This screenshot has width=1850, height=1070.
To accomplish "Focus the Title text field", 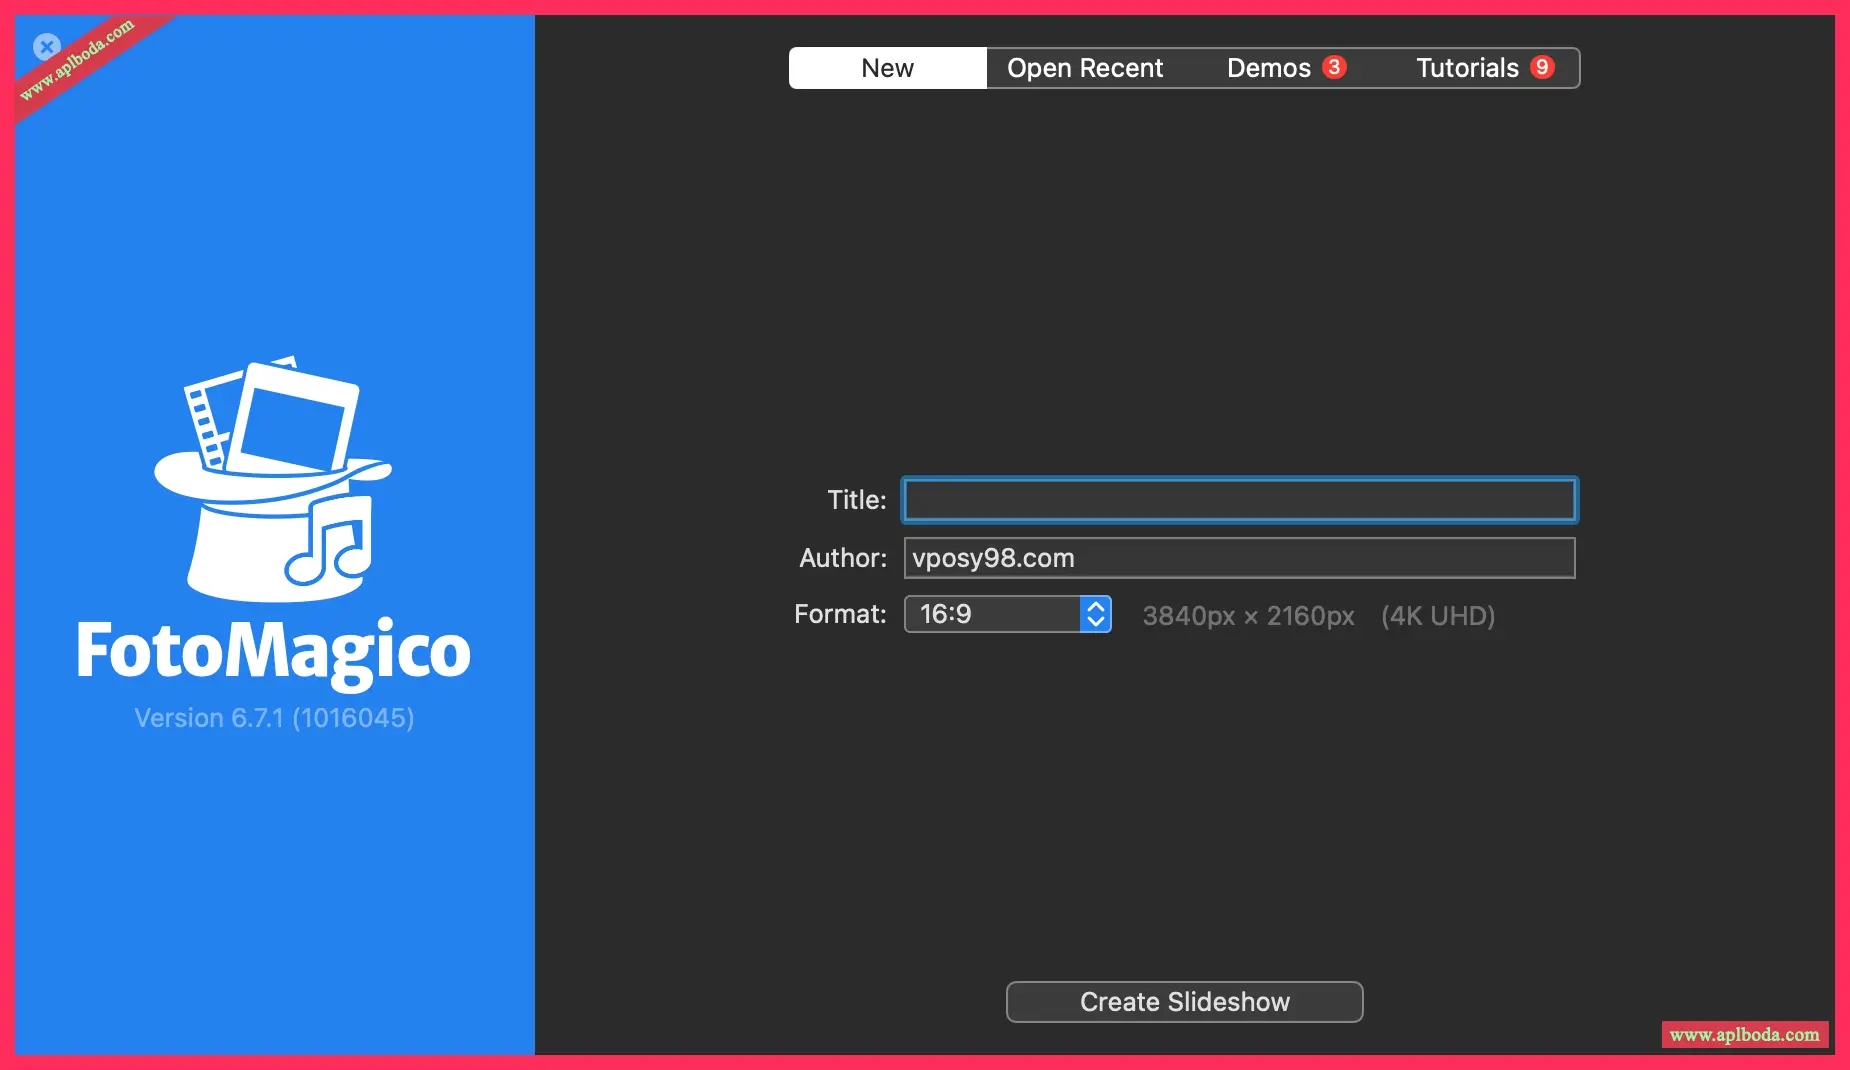I will pos(1239,500).
